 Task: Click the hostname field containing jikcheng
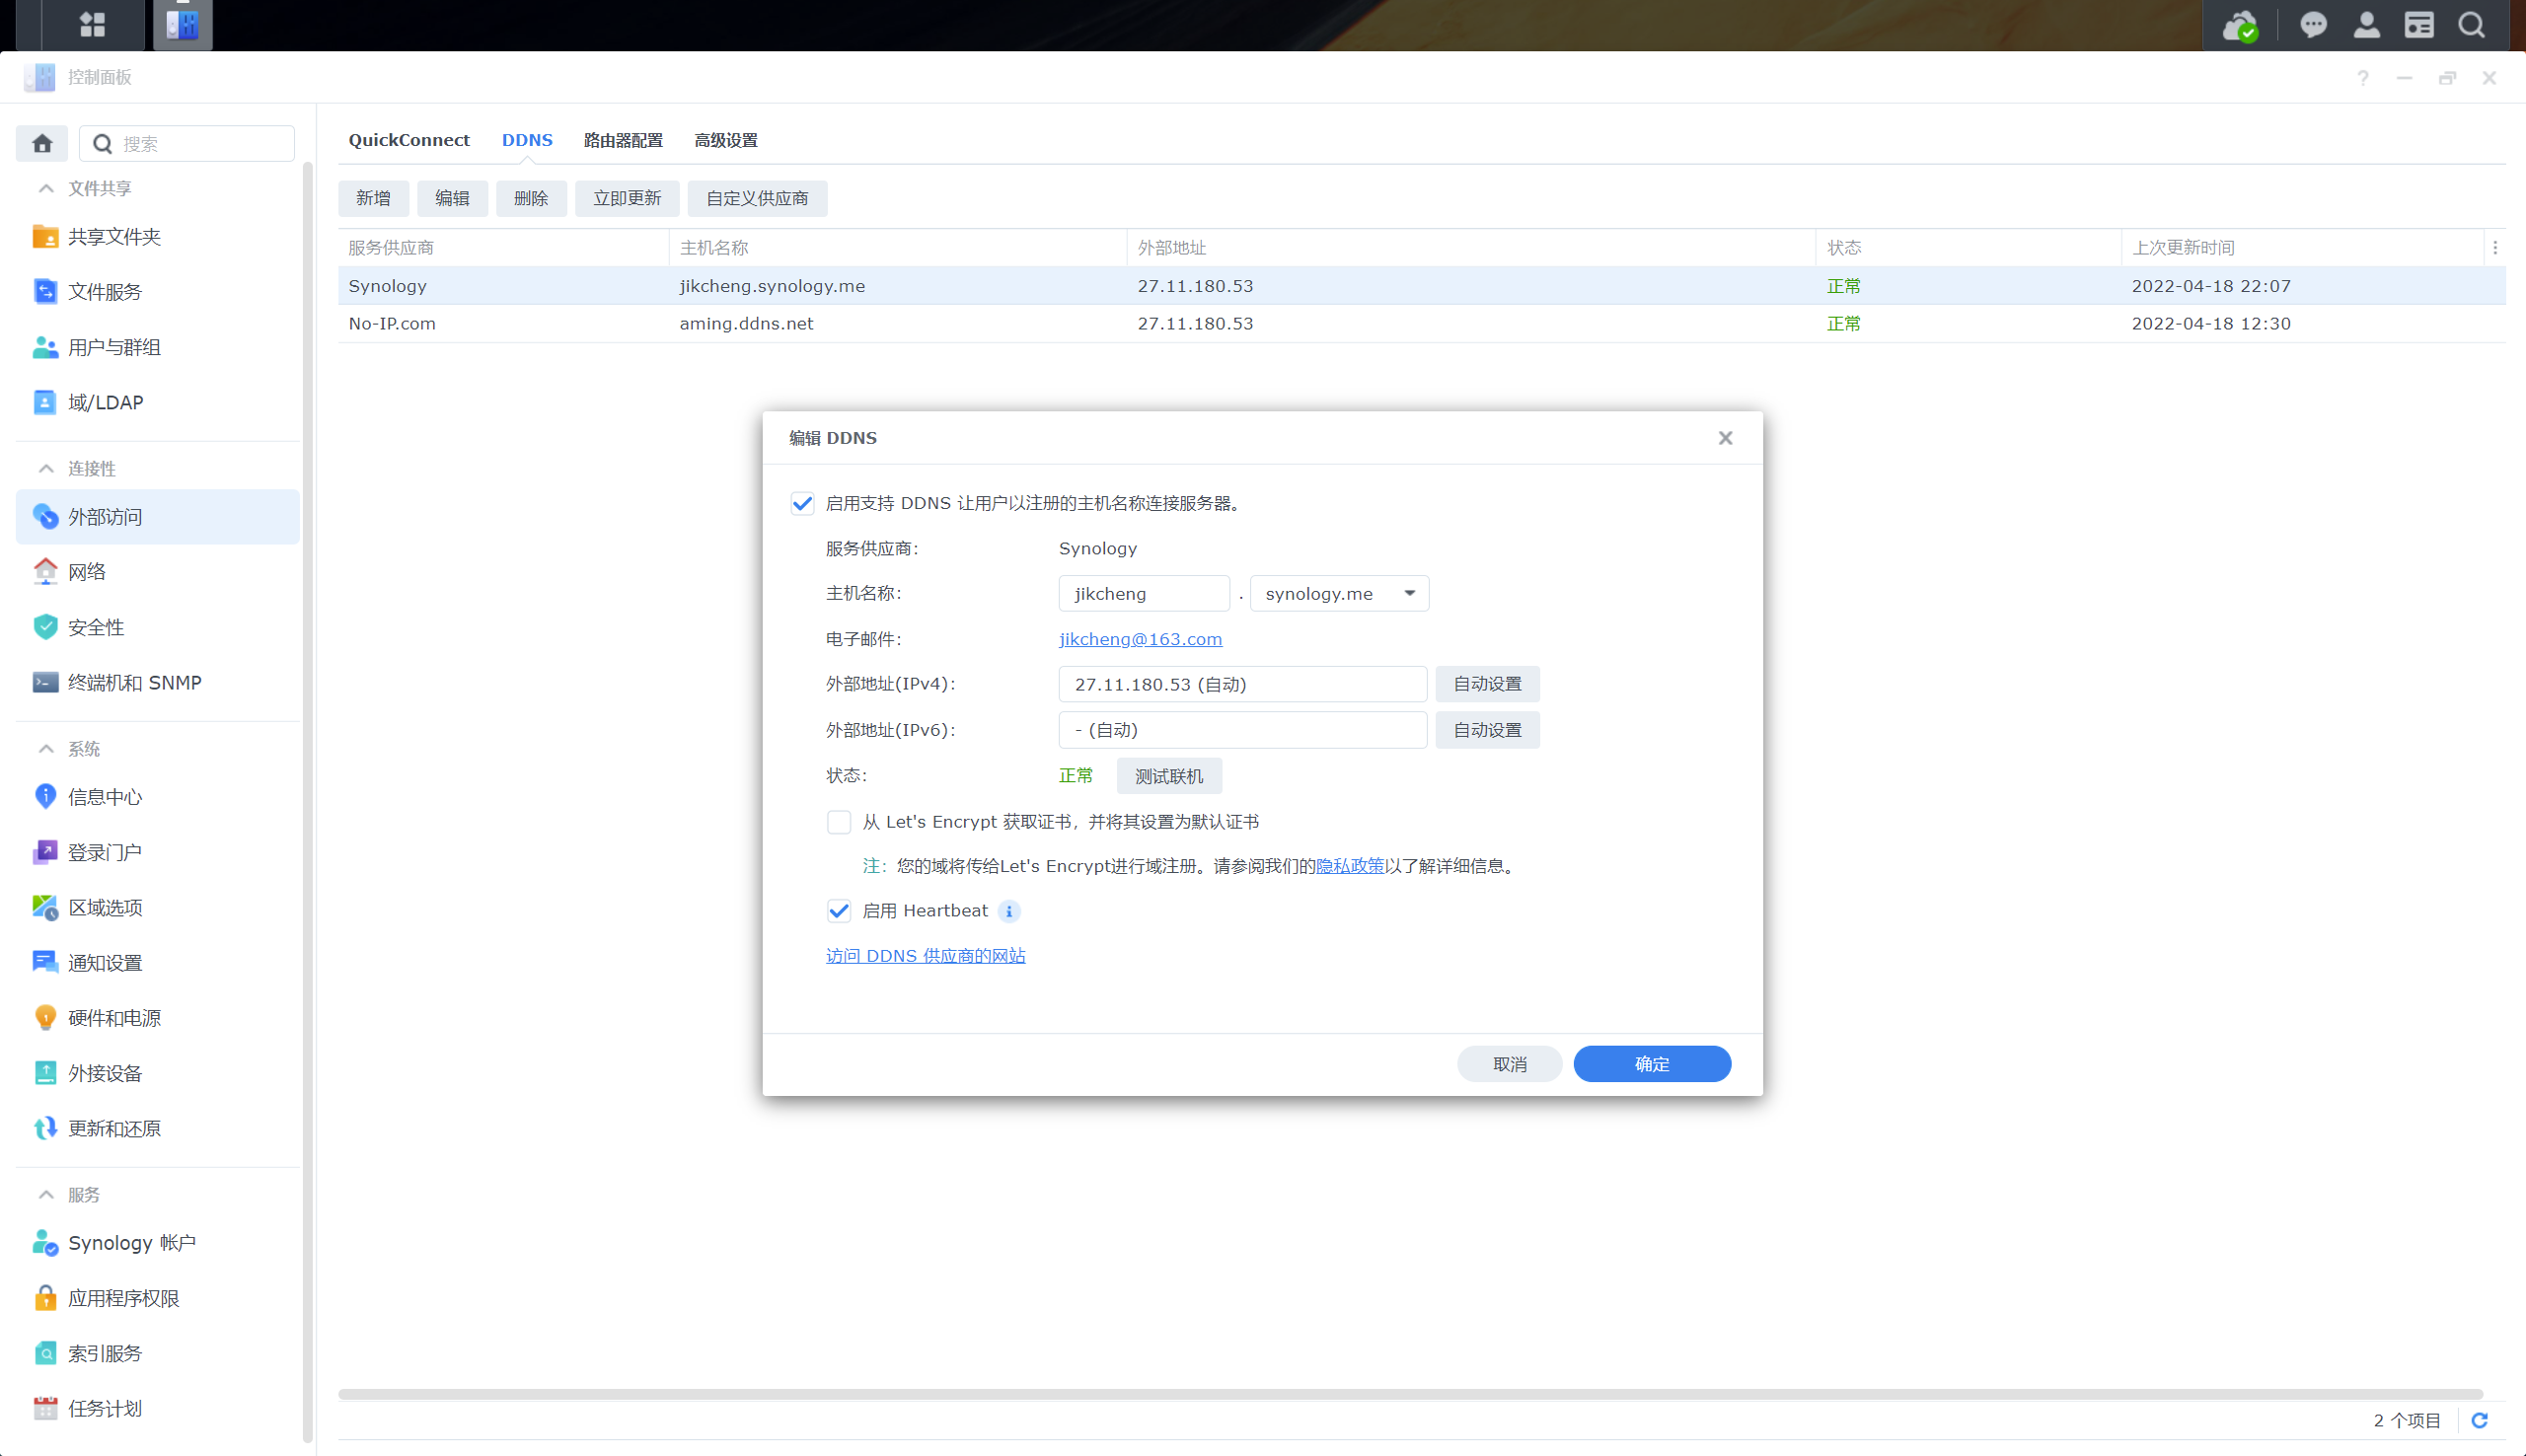[1144, 594]
